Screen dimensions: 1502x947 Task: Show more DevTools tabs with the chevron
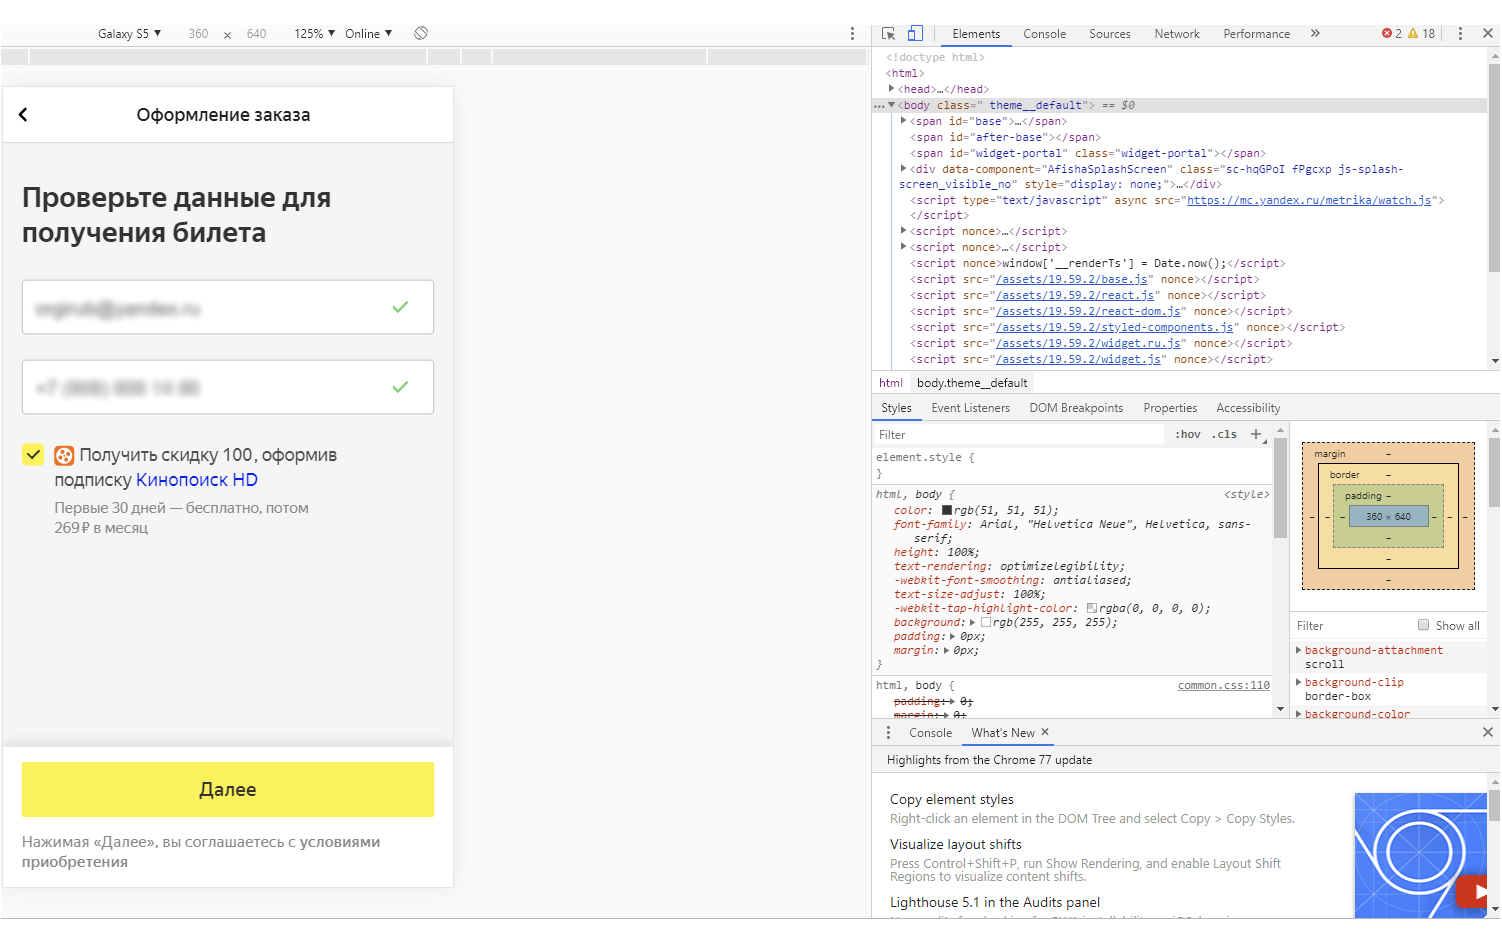1315,33
